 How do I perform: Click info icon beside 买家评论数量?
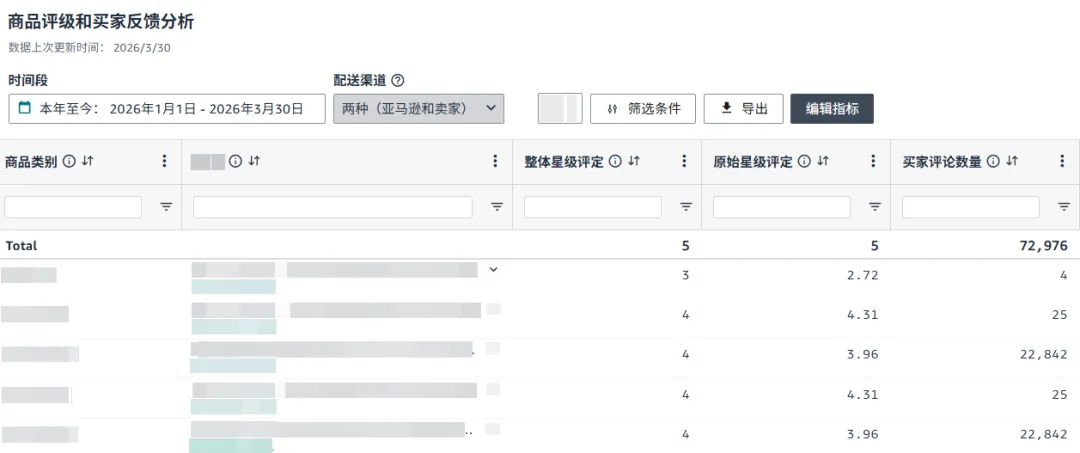(993, 161)
